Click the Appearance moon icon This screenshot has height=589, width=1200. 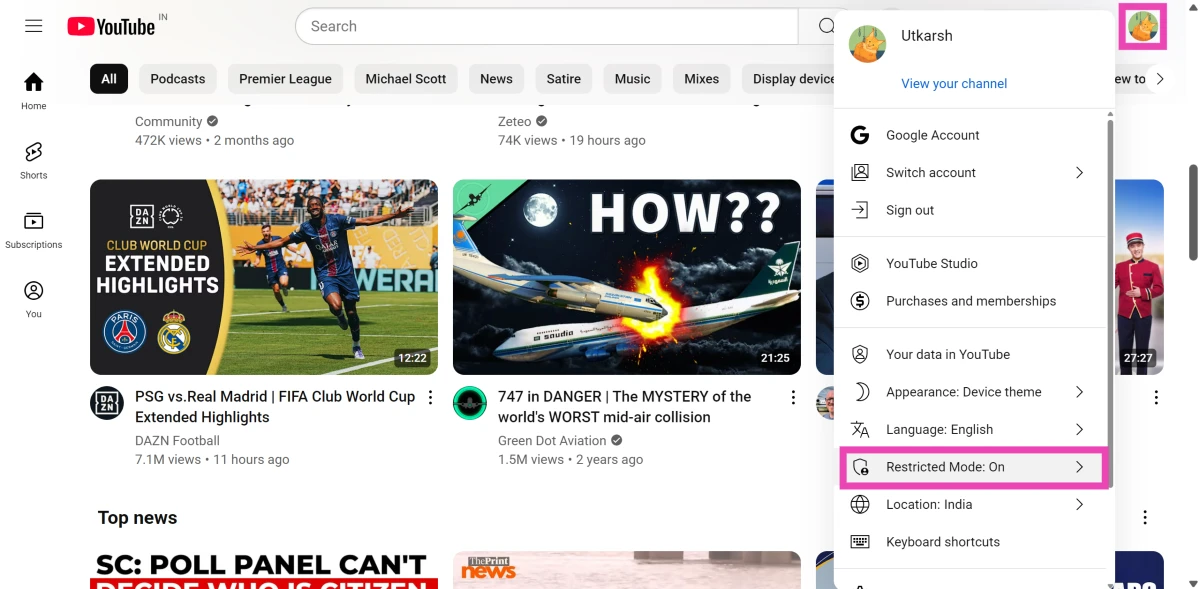click(860, 392)
